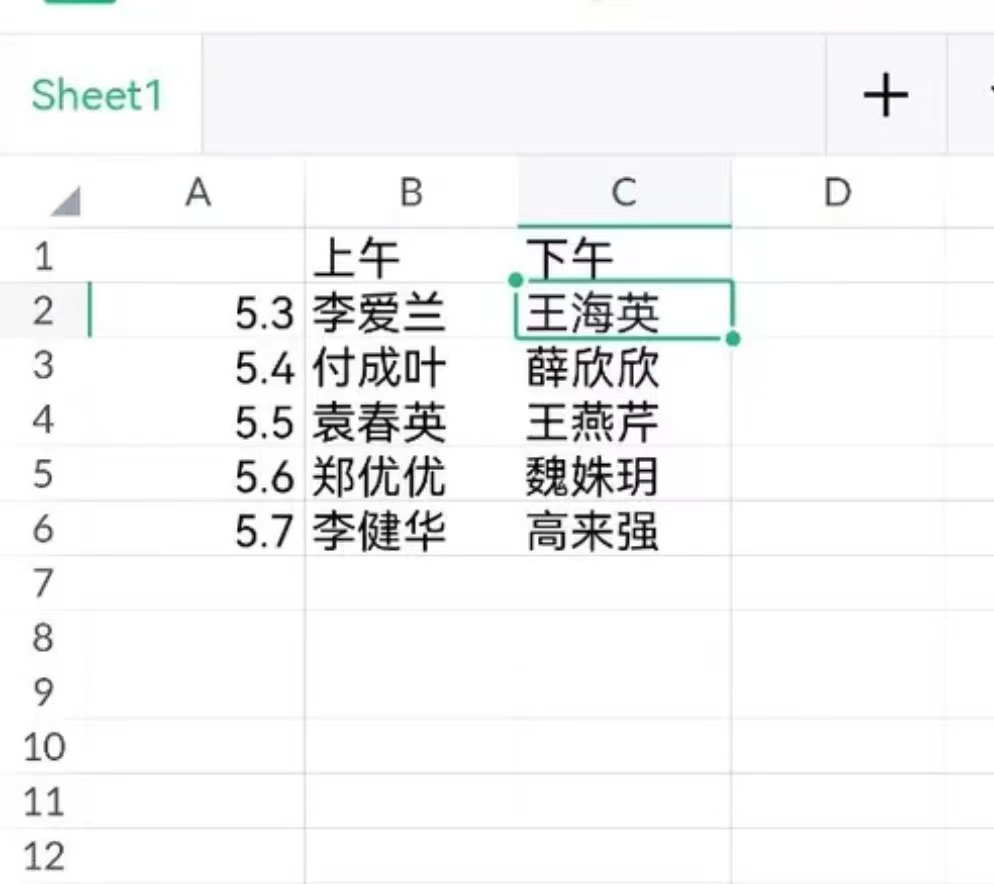Image resolution: width=994 pixels, height=884 pixels.
Task: Select column D header
Action: pos(837,192)
